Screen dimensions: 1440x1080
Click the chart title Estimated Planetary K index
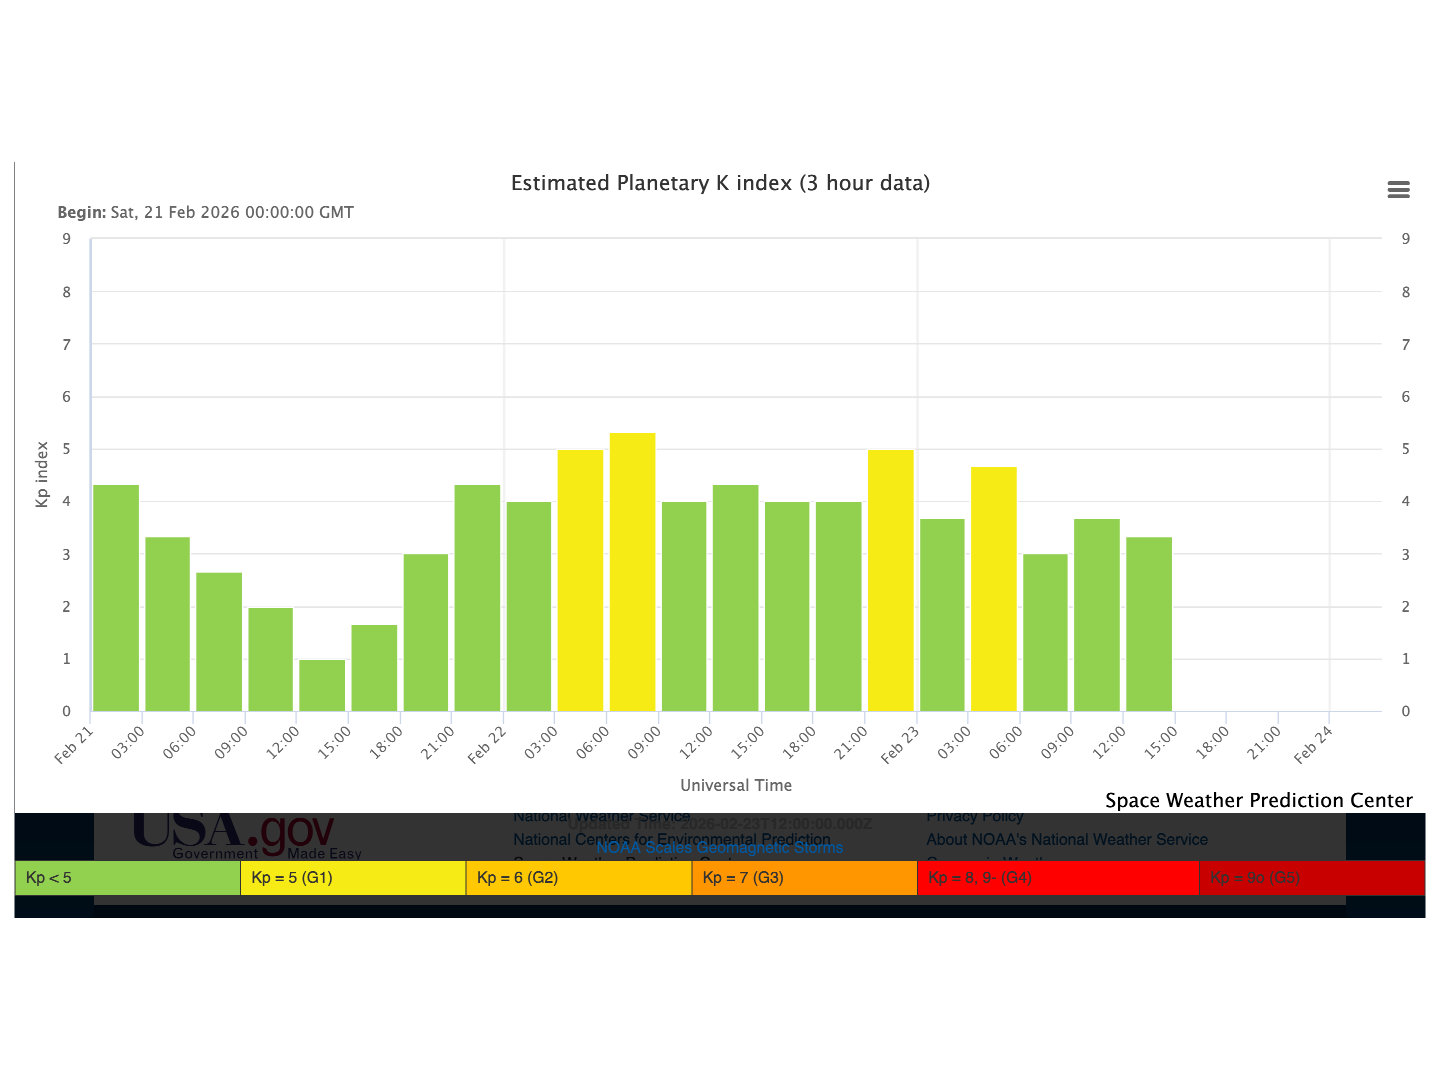click(720, 183)
